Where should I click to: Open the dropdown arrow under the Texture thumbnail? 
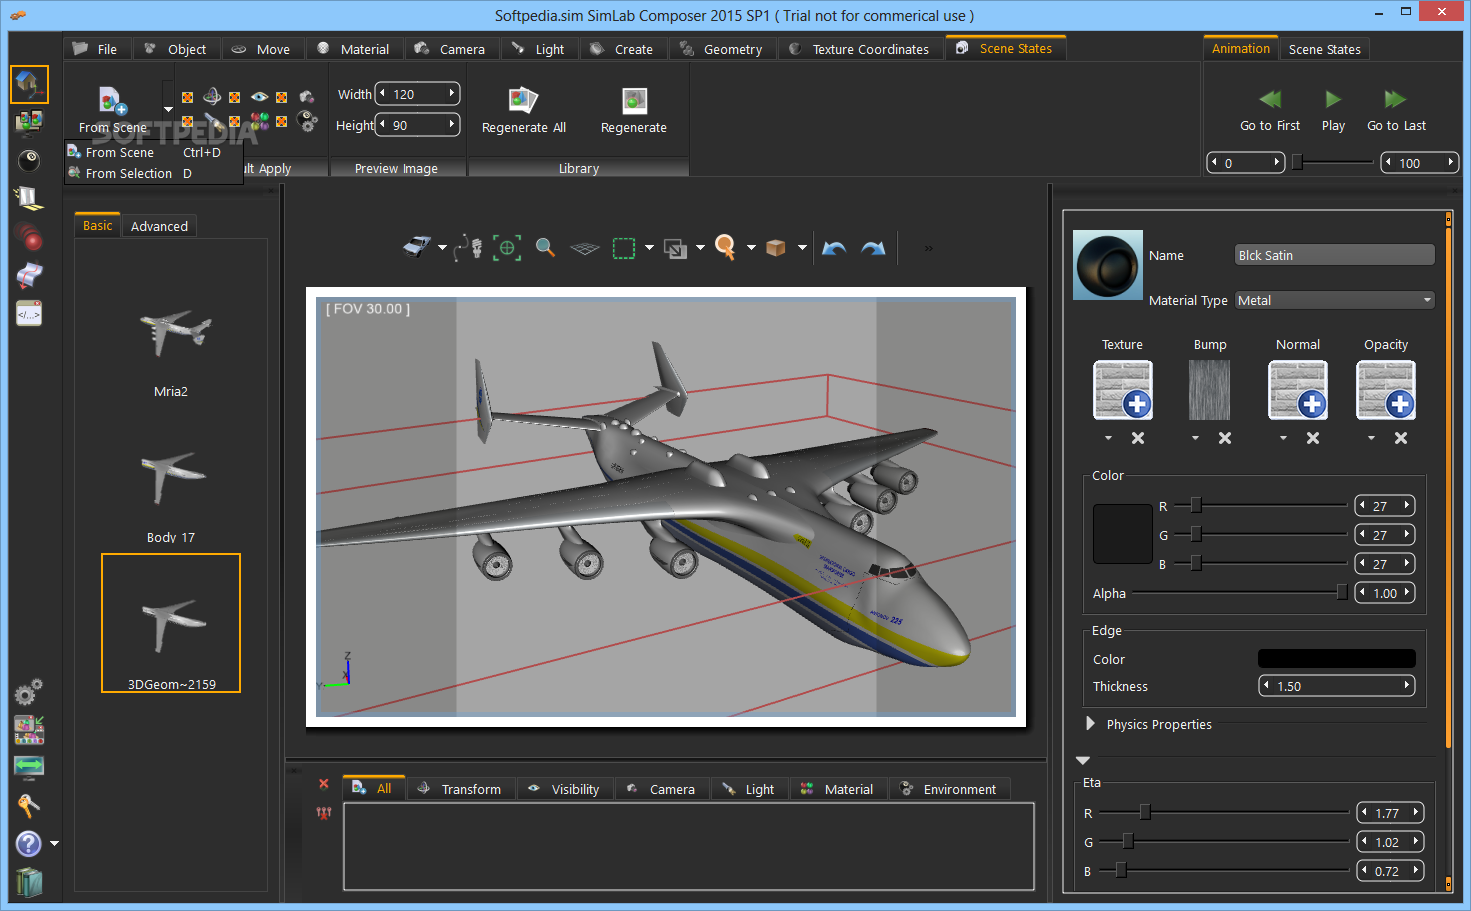[x=1108, y=438]
